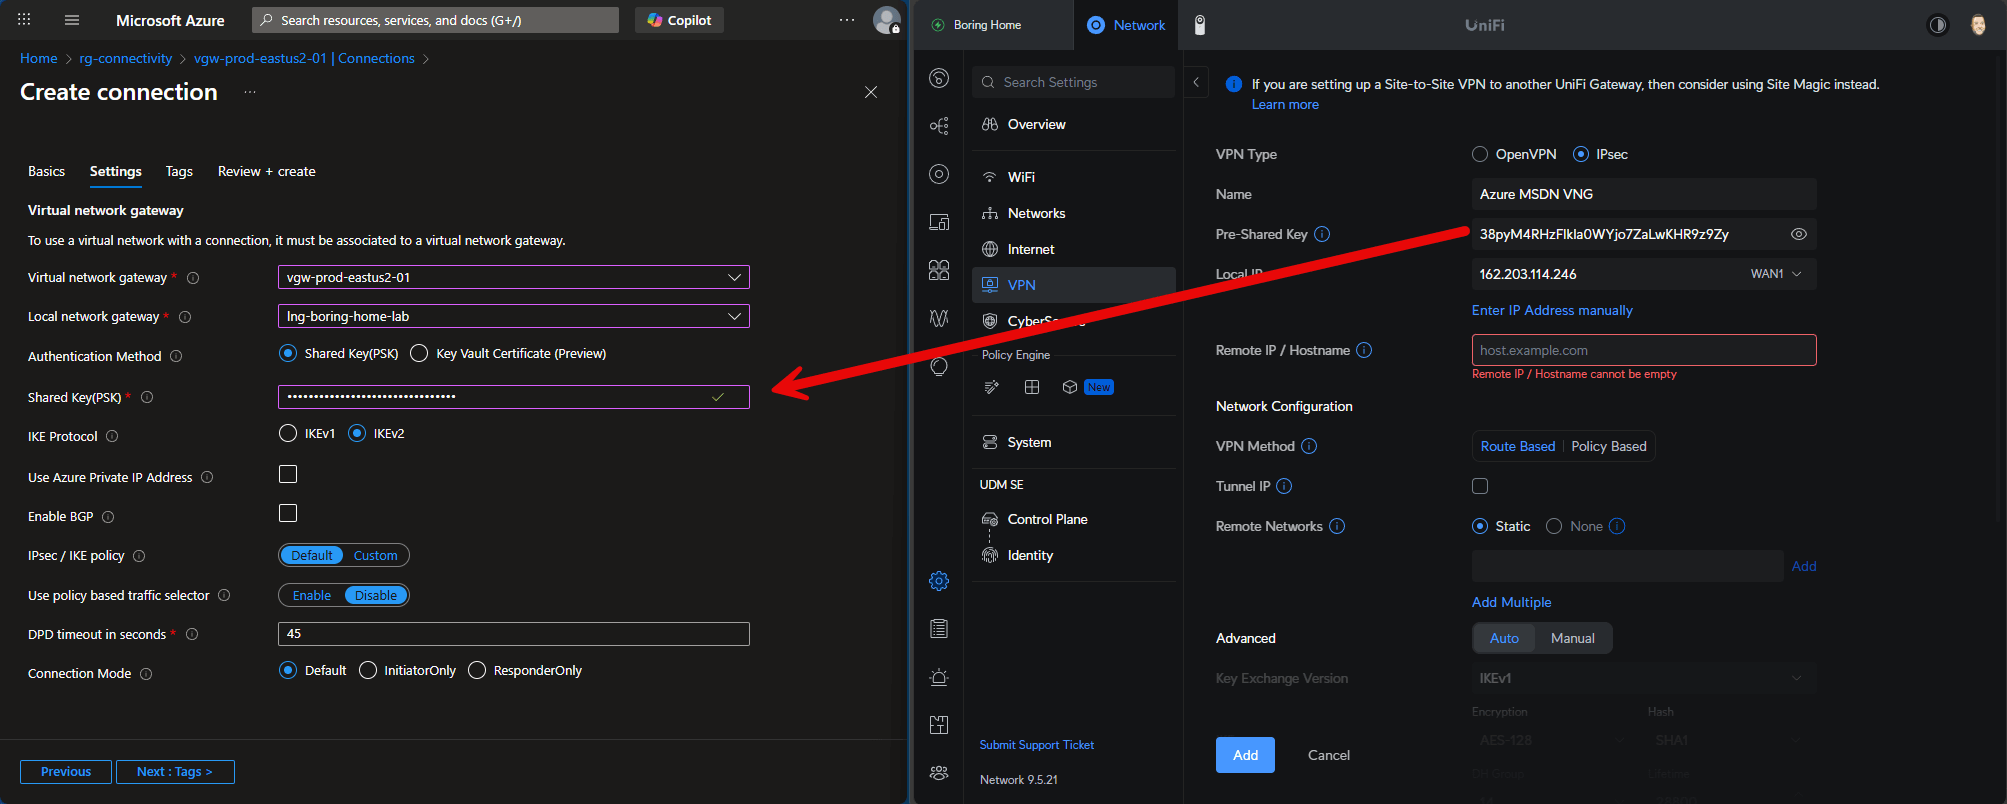The height and width of the screenshot is (804, 2007).
Task: Open Policy Engine magic wand icon
Action: pos(992,387)
